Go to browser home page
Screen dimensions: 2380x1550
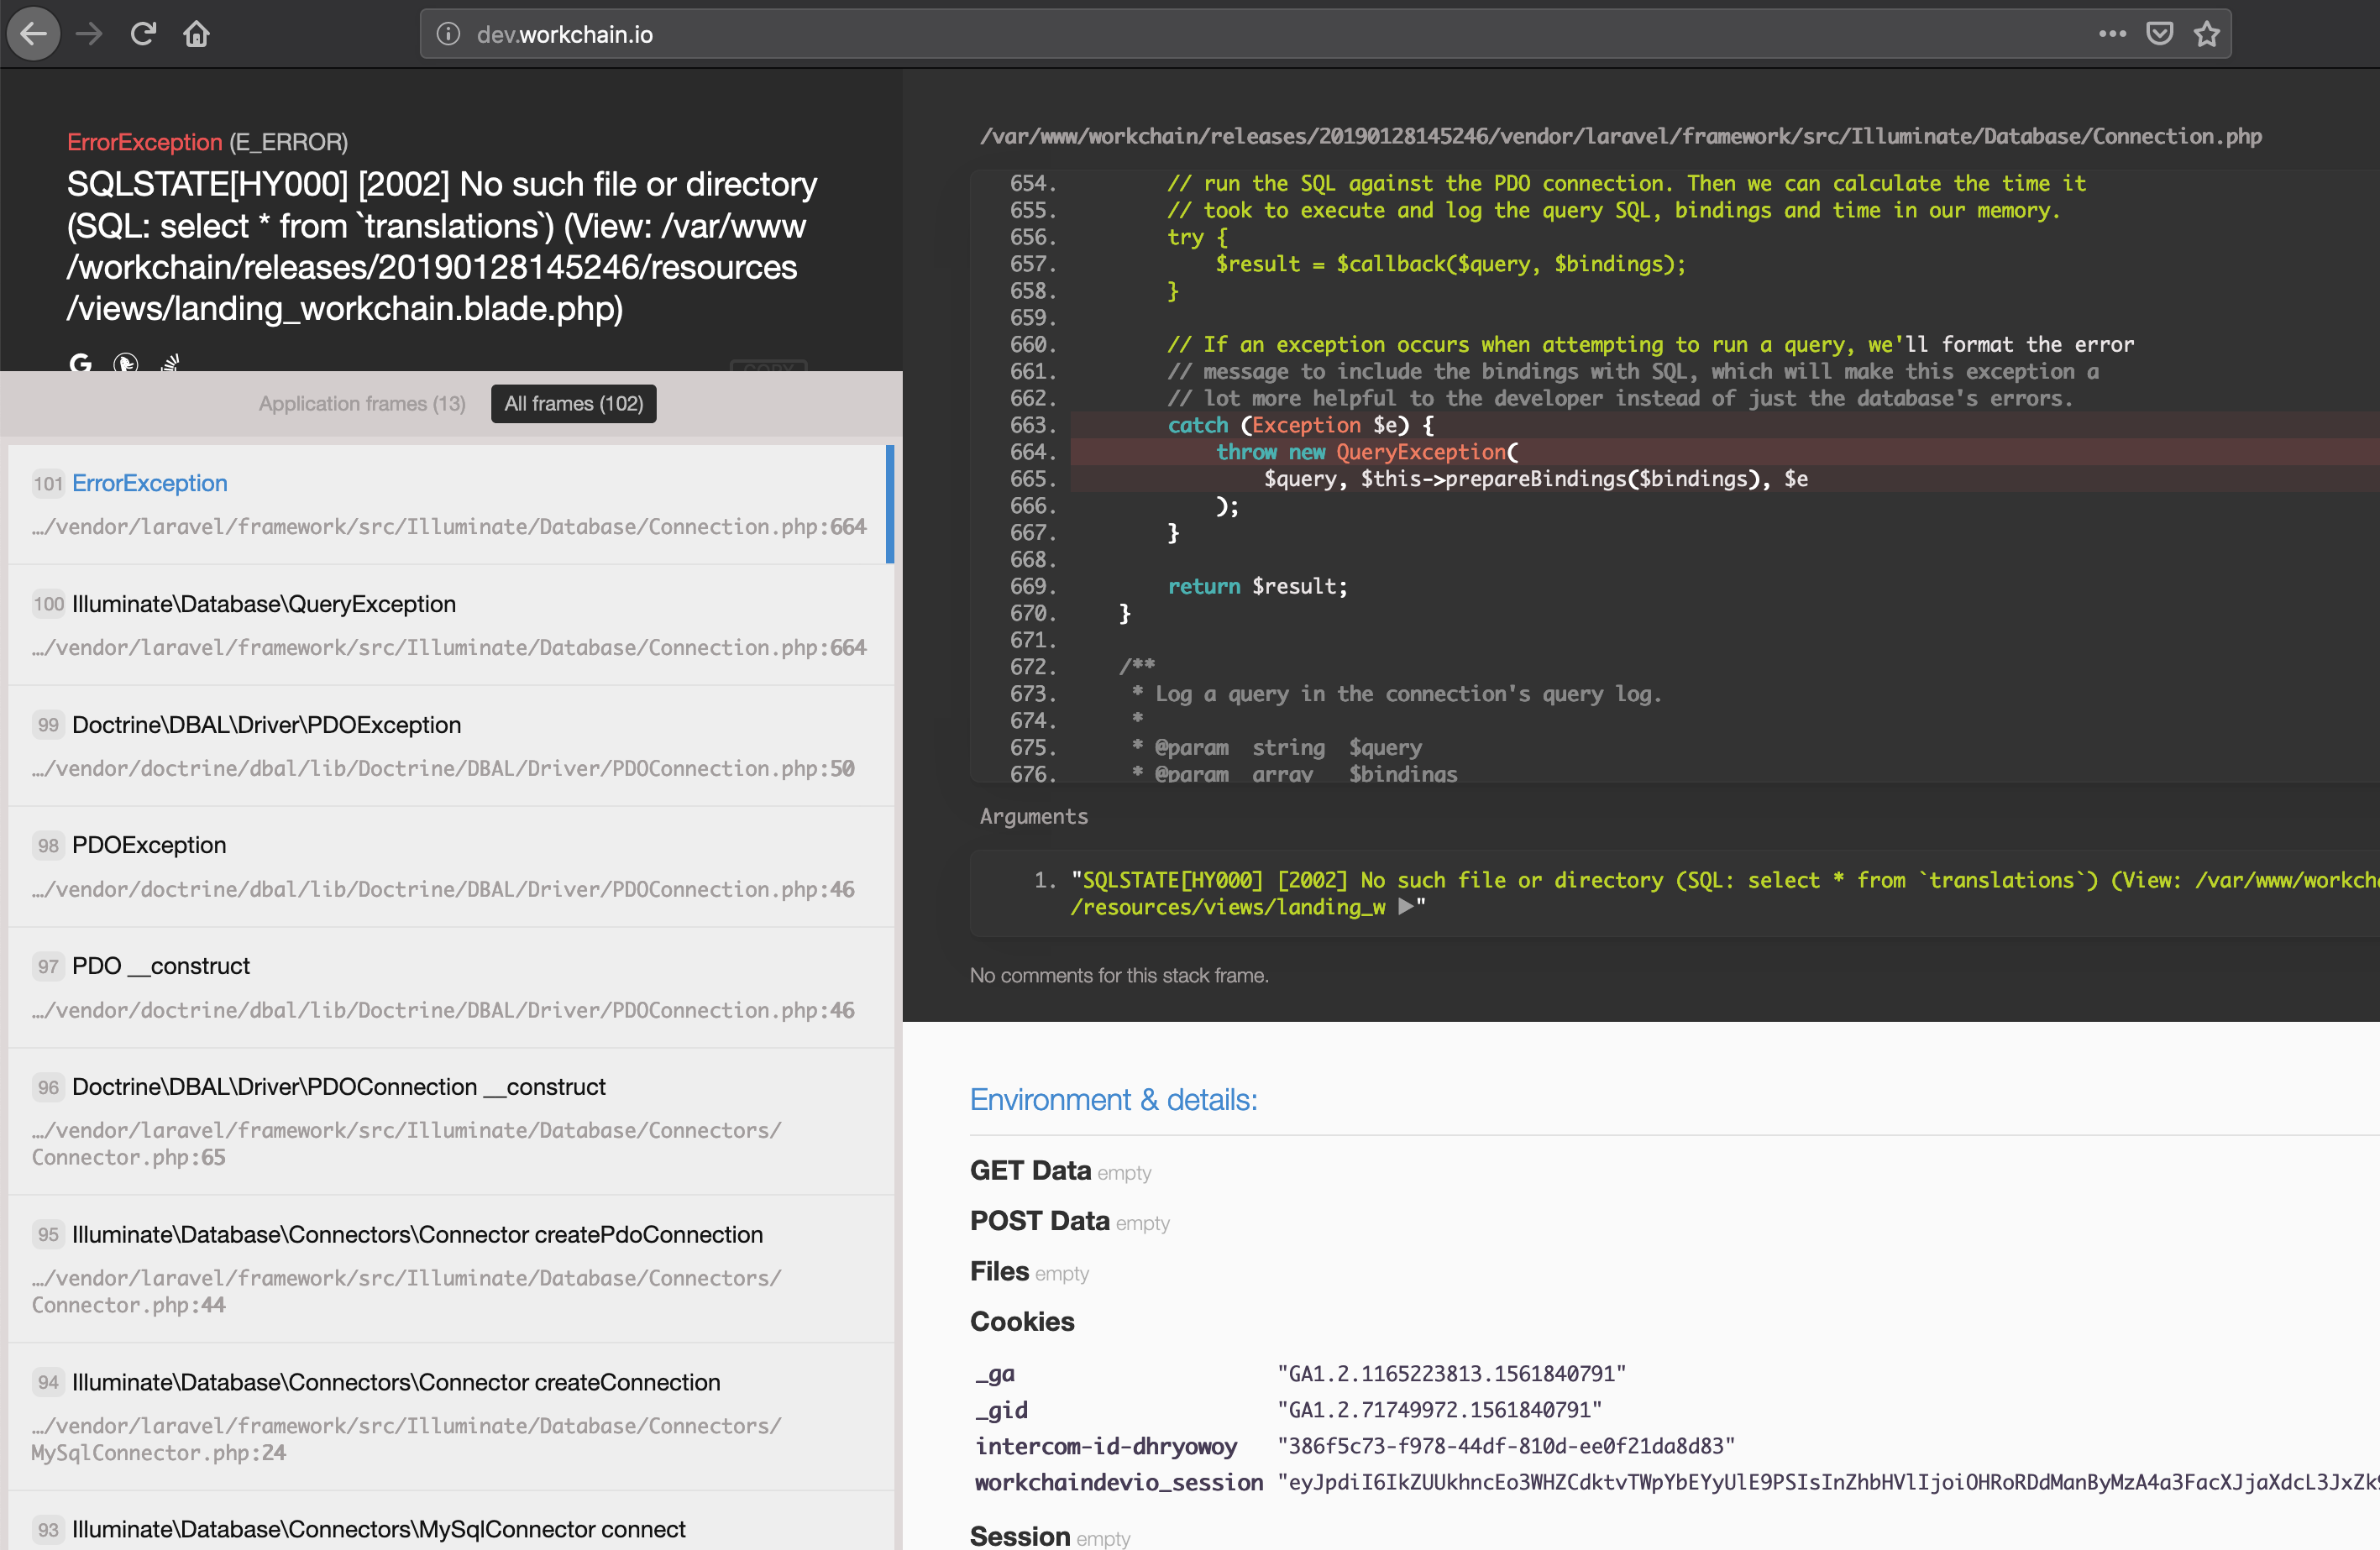pos(196,34)
